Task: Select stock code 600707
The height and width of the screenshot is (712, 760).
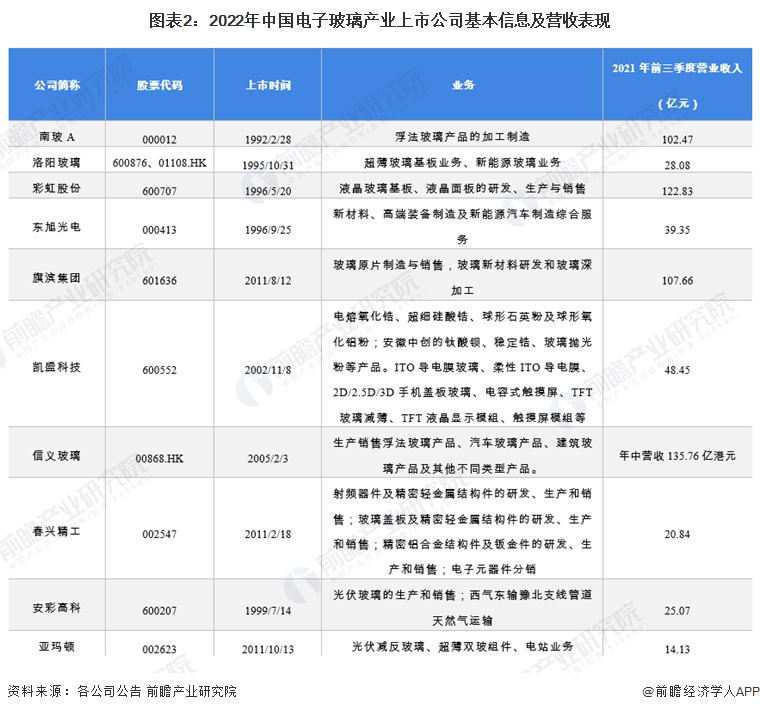Action: (159, 191)
